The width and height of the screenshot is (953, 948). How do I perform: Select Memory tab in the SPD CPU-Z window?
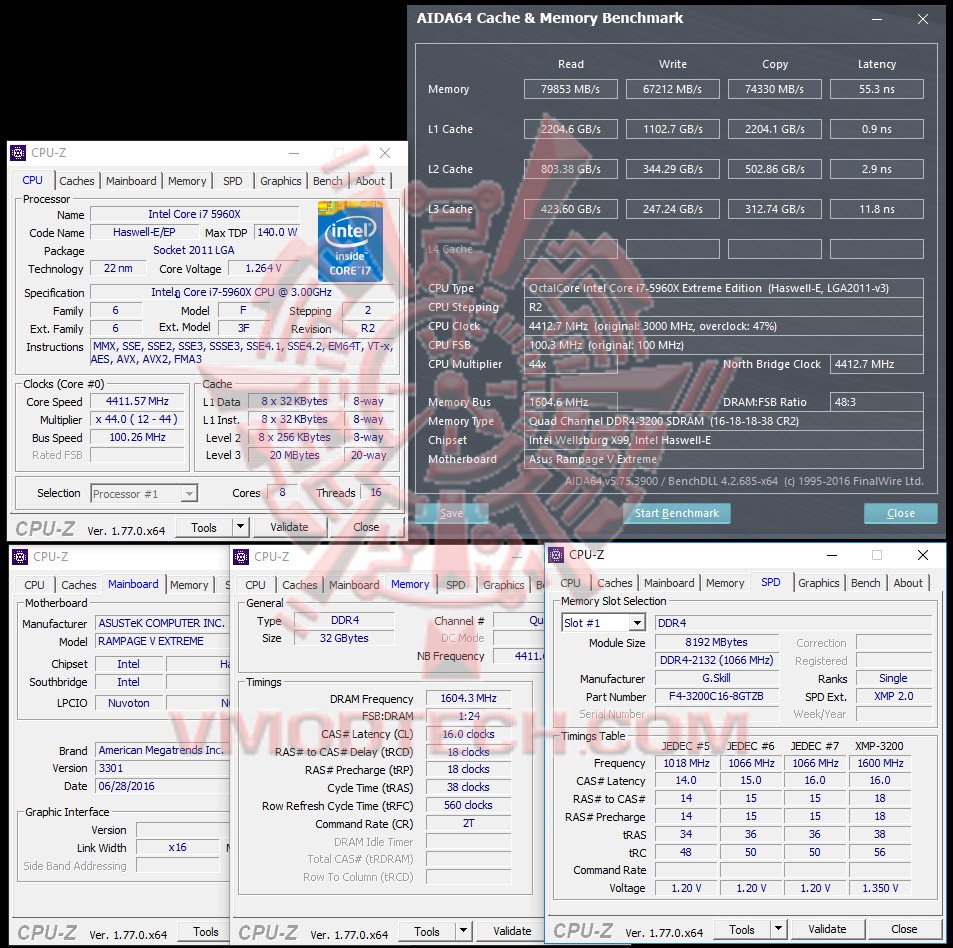(725, 583)
